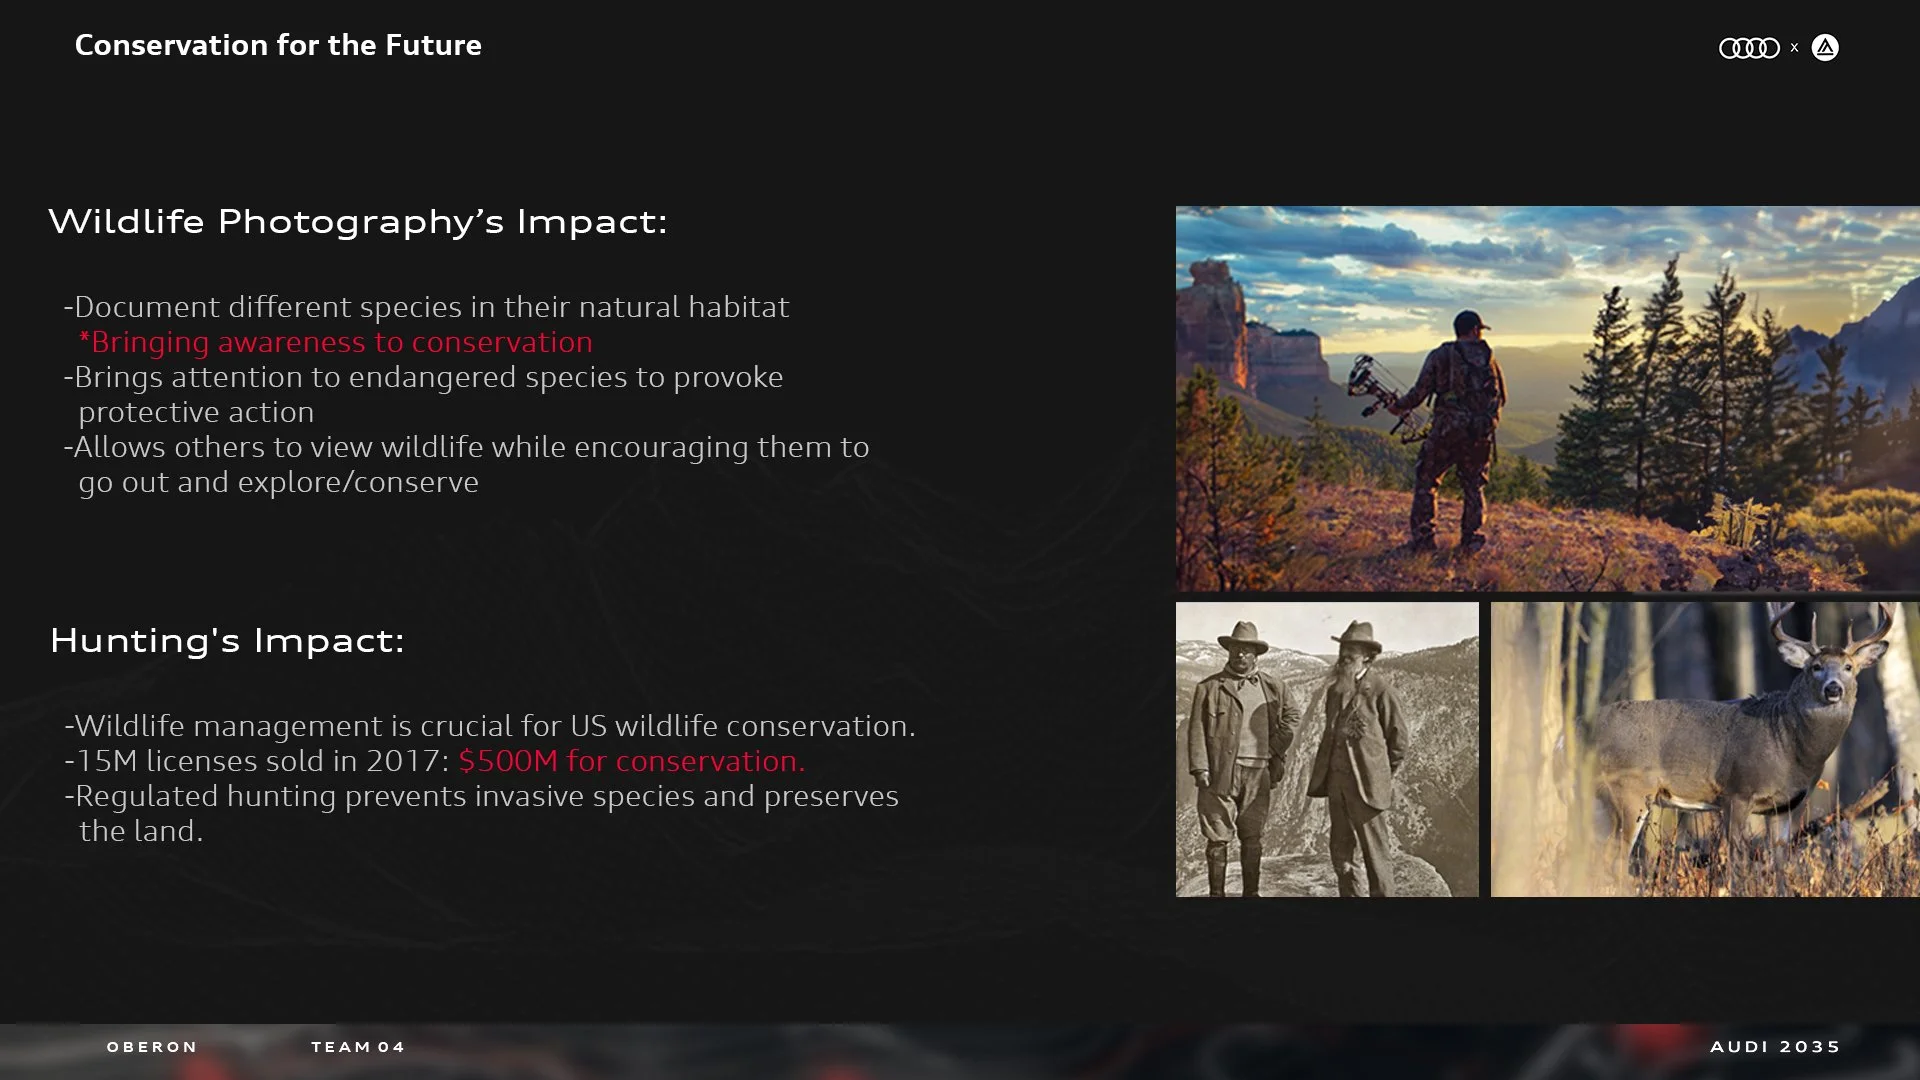Click red text Bringing awareness to conservation
This screenshot has width=1920, height=1080.
point(336,342)
